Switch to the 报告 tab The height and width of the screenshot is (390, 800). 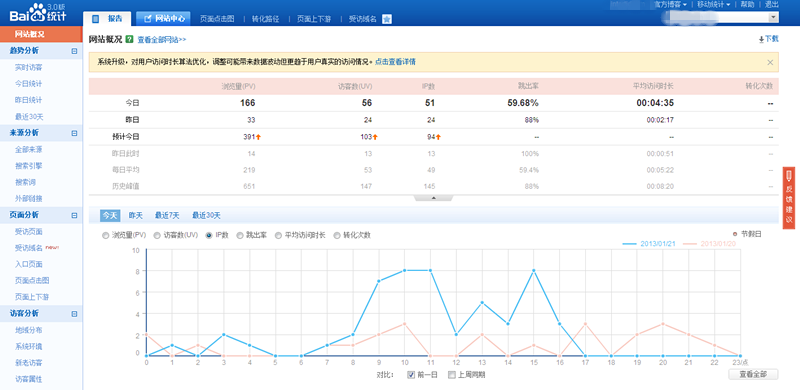pyautogui.click(x=107, y=19)
